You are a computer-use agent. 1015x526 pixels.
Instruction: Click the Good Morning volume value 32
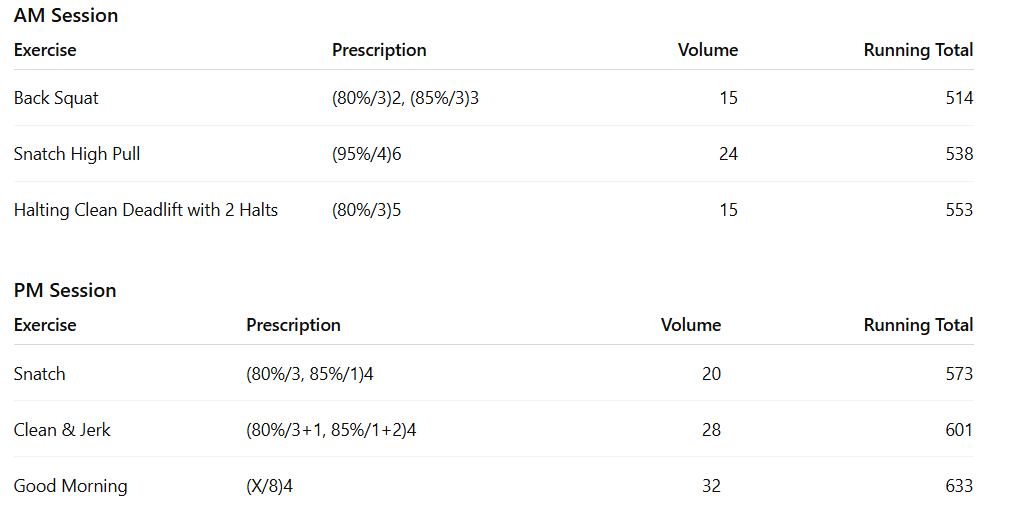[711, 486]
